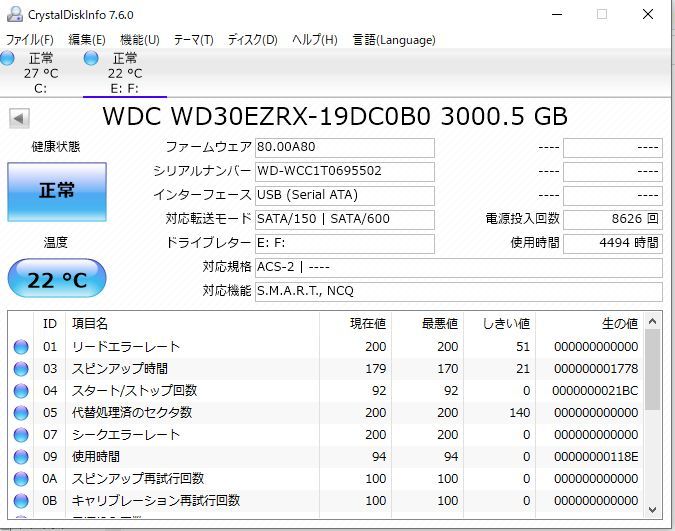The image size is (675, 531).
Task: Click the power-on count value 8626 回
Action: (613, 220)
